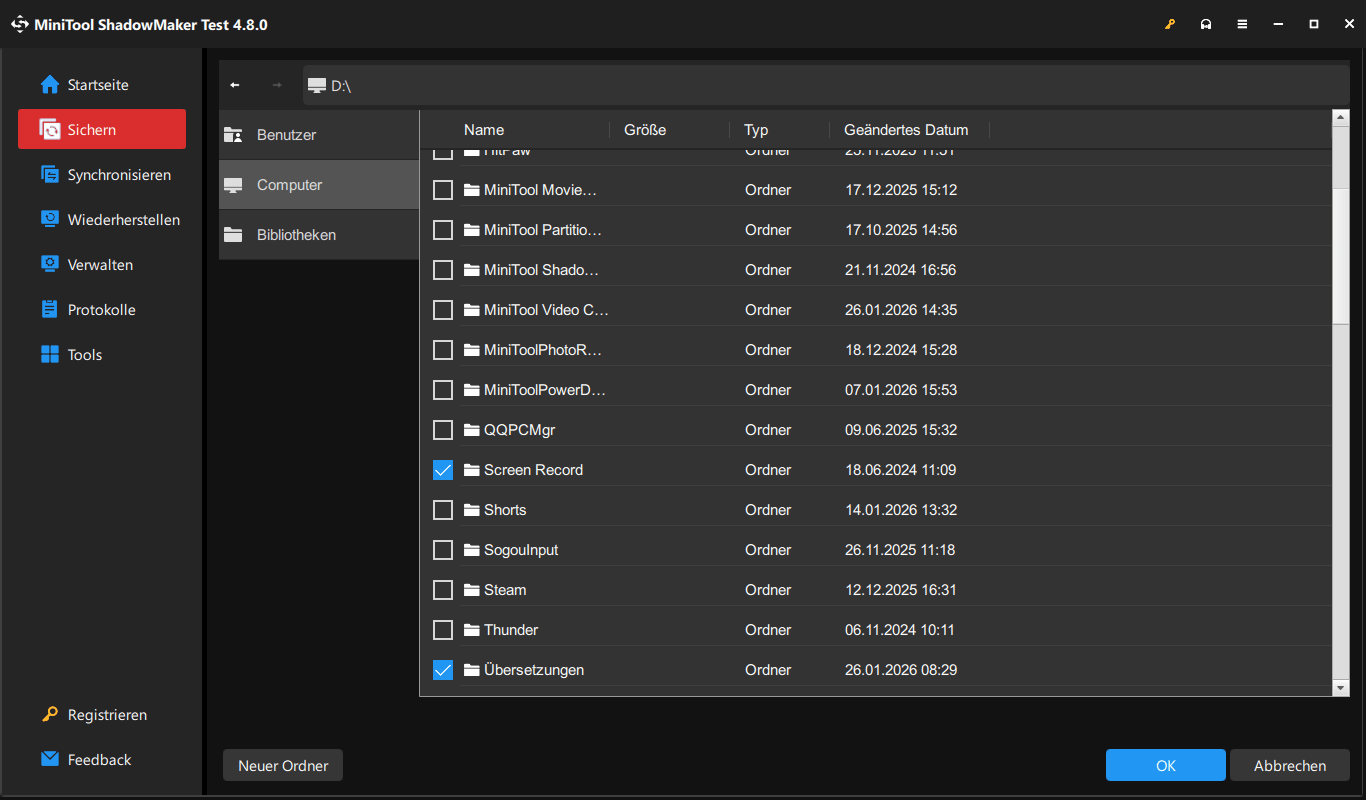
Task: Navigate back with the left arrow
Action: point(235,85)
